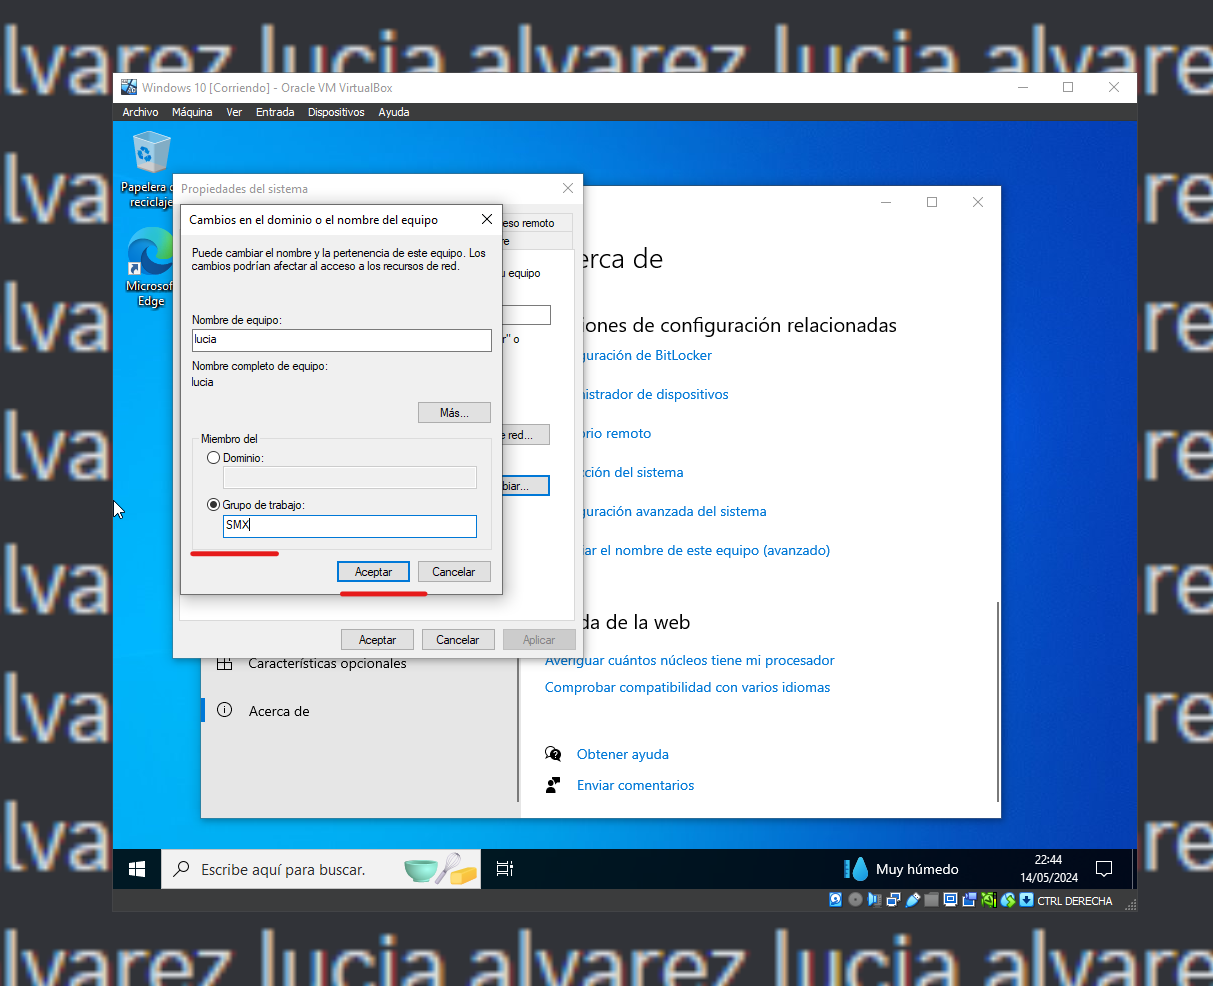Click the SMX workgroup text field

pyautogui.click(x=348, y=526)
